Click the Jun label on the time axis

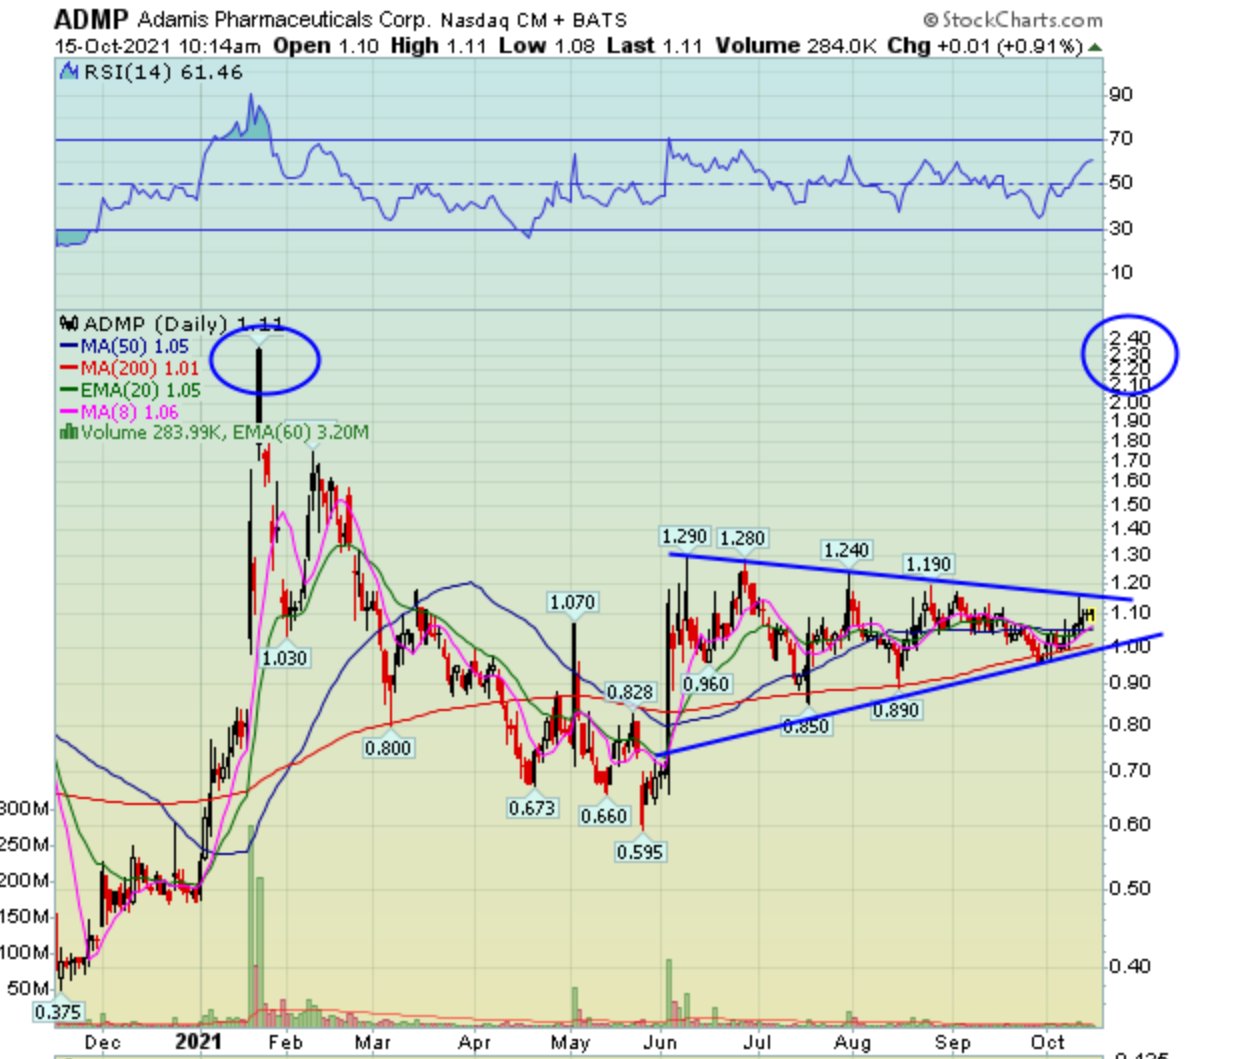(660, 1042)
